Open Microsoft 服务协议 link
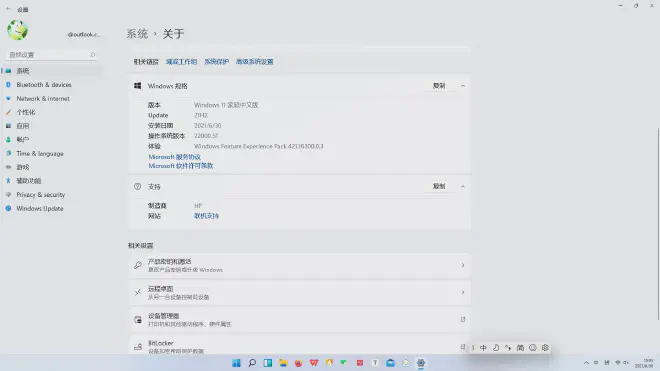Screen dimensions: 660x371 click(x=174, y=157)
